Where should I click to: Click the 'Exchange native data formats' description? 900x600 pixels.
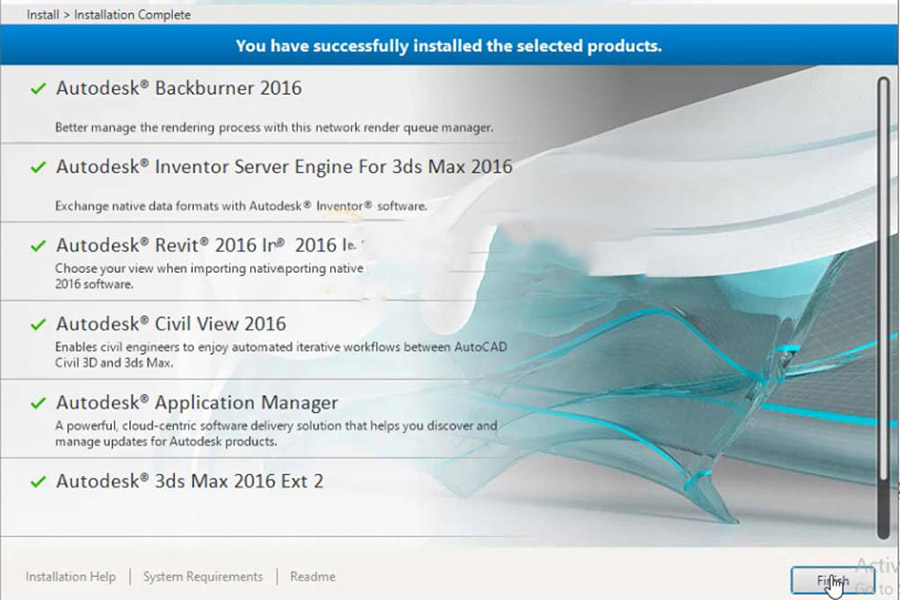click(x=241, y=206)
